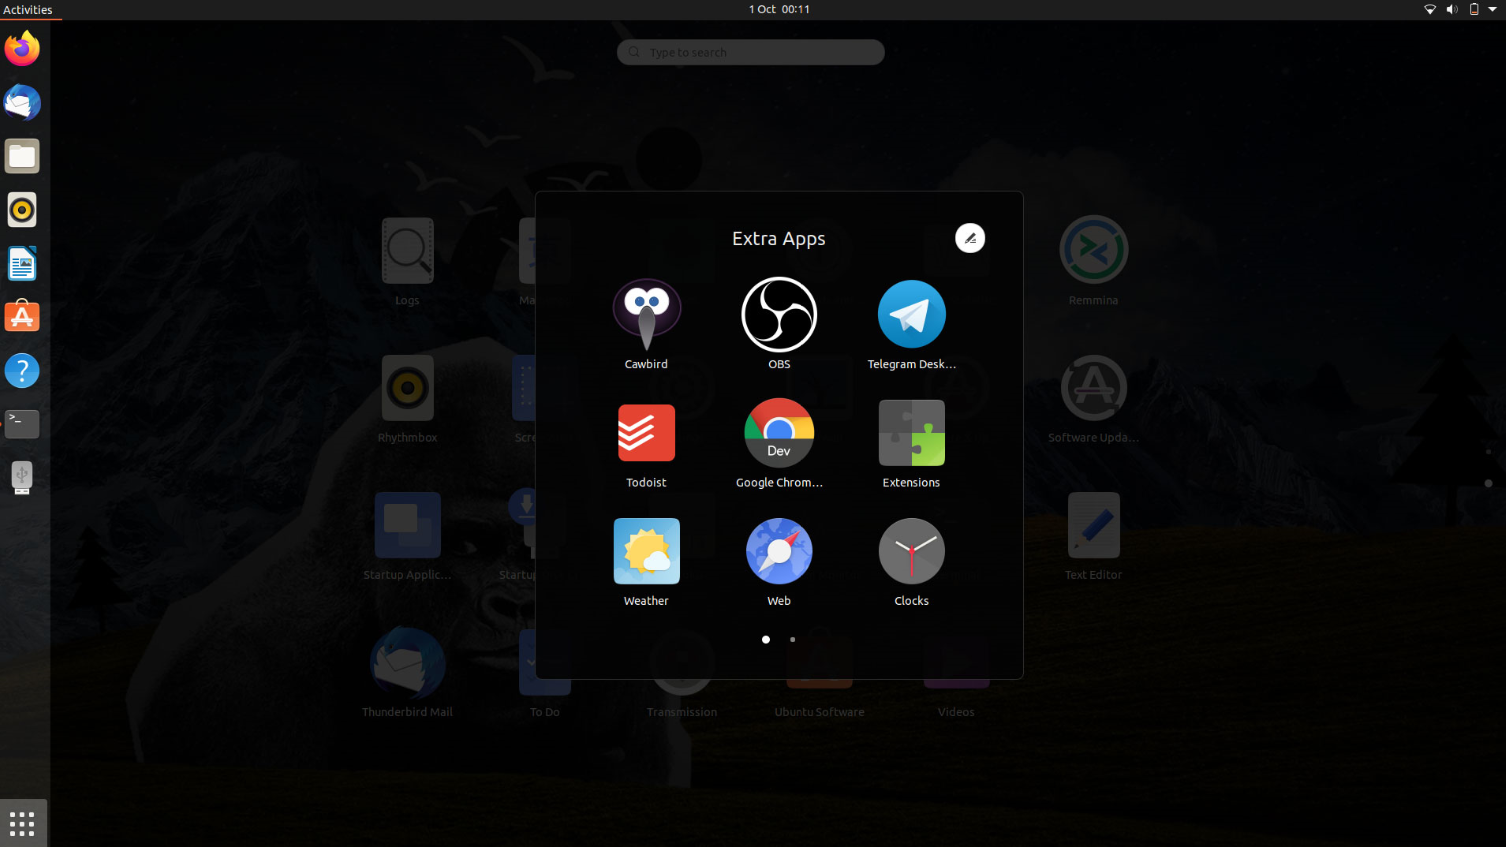Click the Videos label in grid
This screenshot has width=1506, height=847.
956,712
